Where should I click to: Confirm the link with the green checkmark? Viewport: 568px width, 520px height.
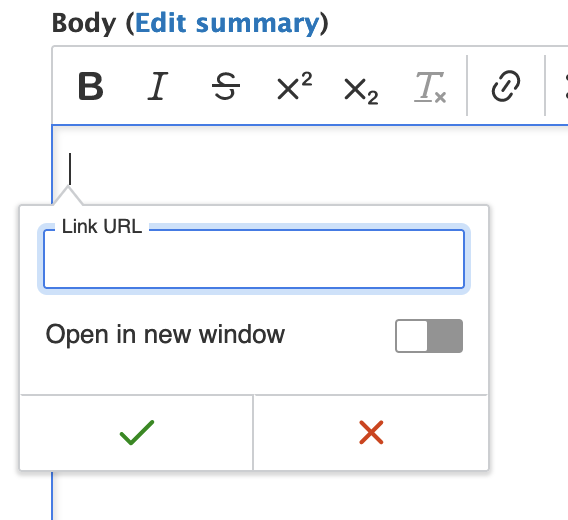[137, 432]
